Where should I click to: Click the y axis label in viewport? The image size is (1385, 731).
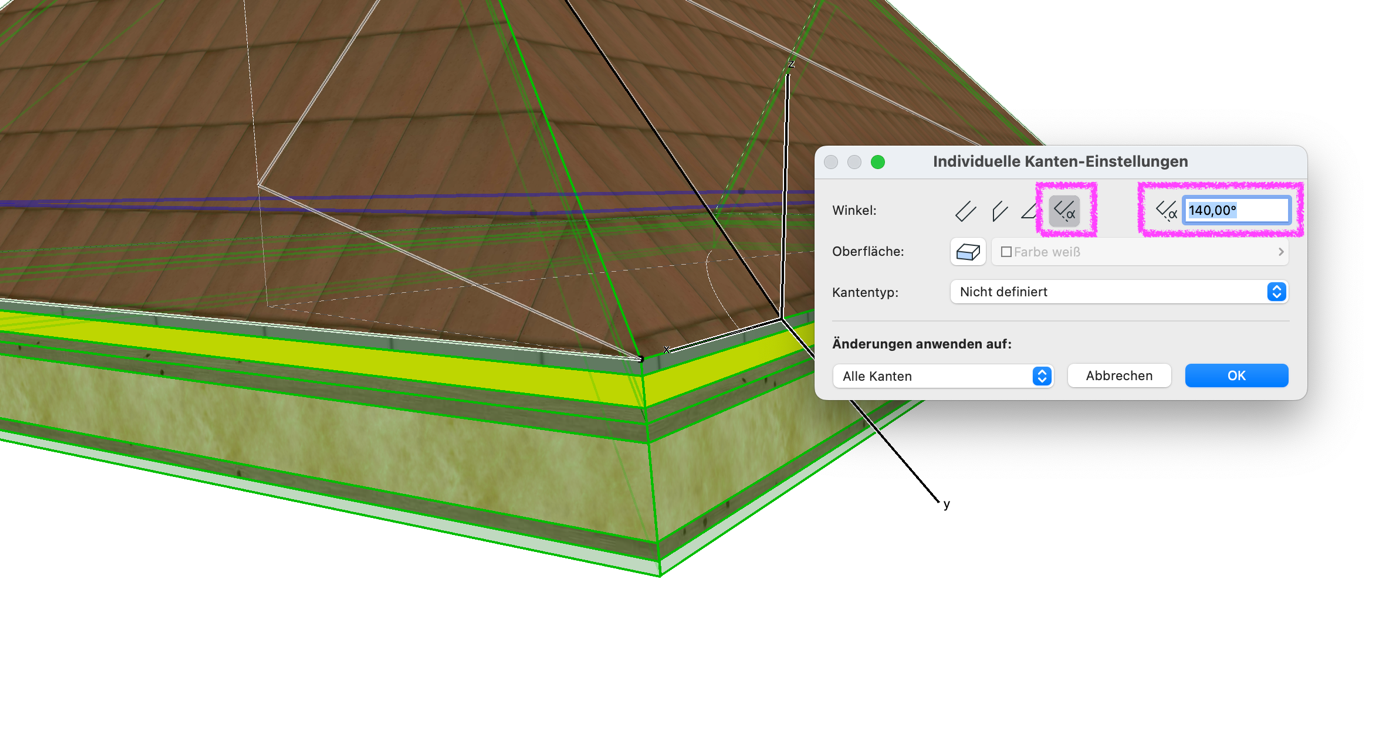pos(946,504)
